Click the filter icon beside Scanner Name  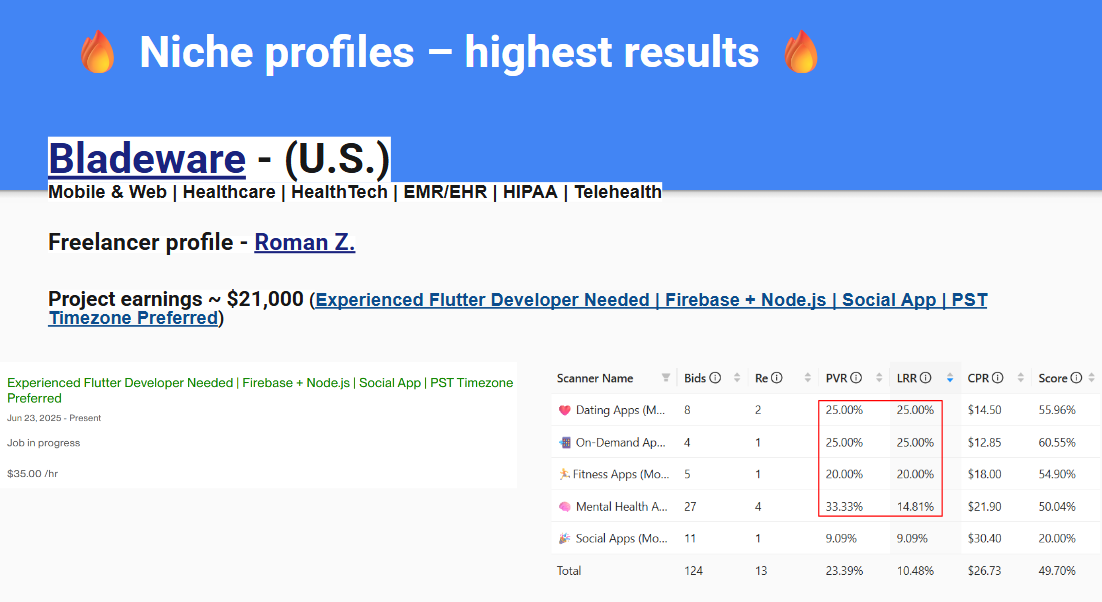[x=666, y=378]
